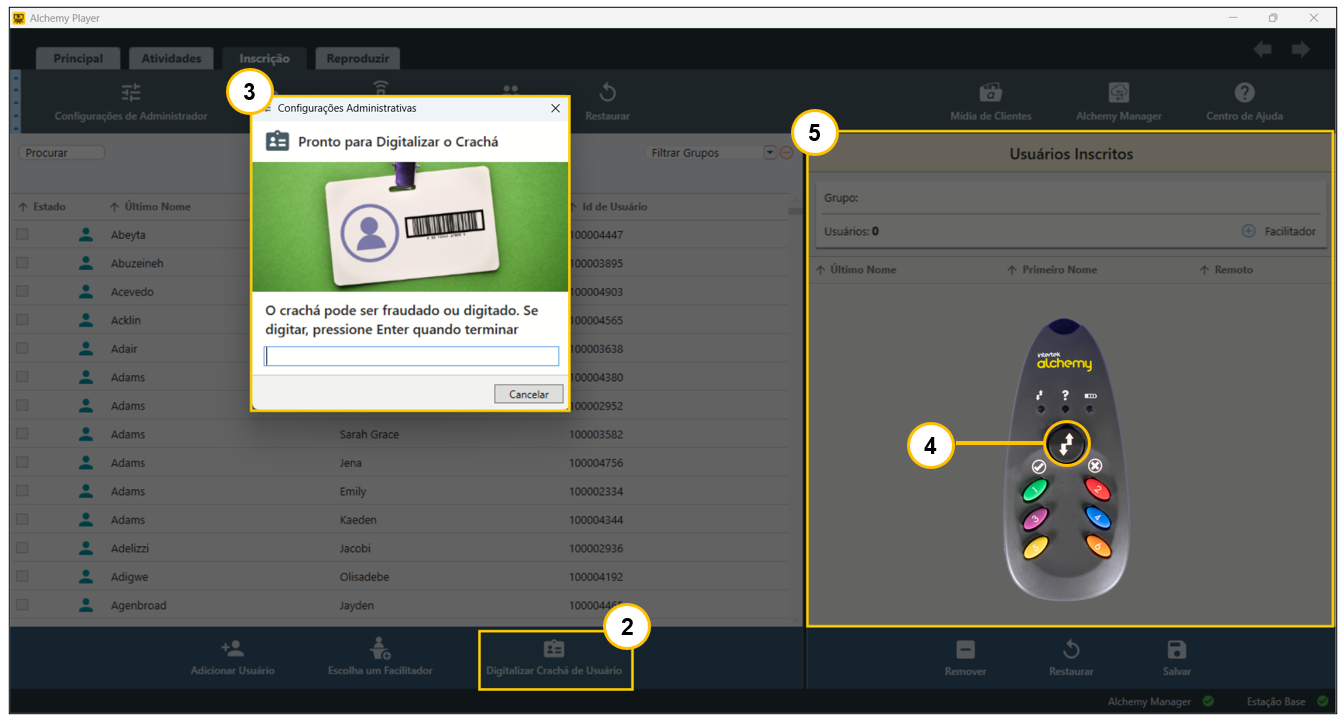Tick the checkbox for Acevedo row
Screen dimensions: 1338x717
pyautogui.click(x=22, y=292)
